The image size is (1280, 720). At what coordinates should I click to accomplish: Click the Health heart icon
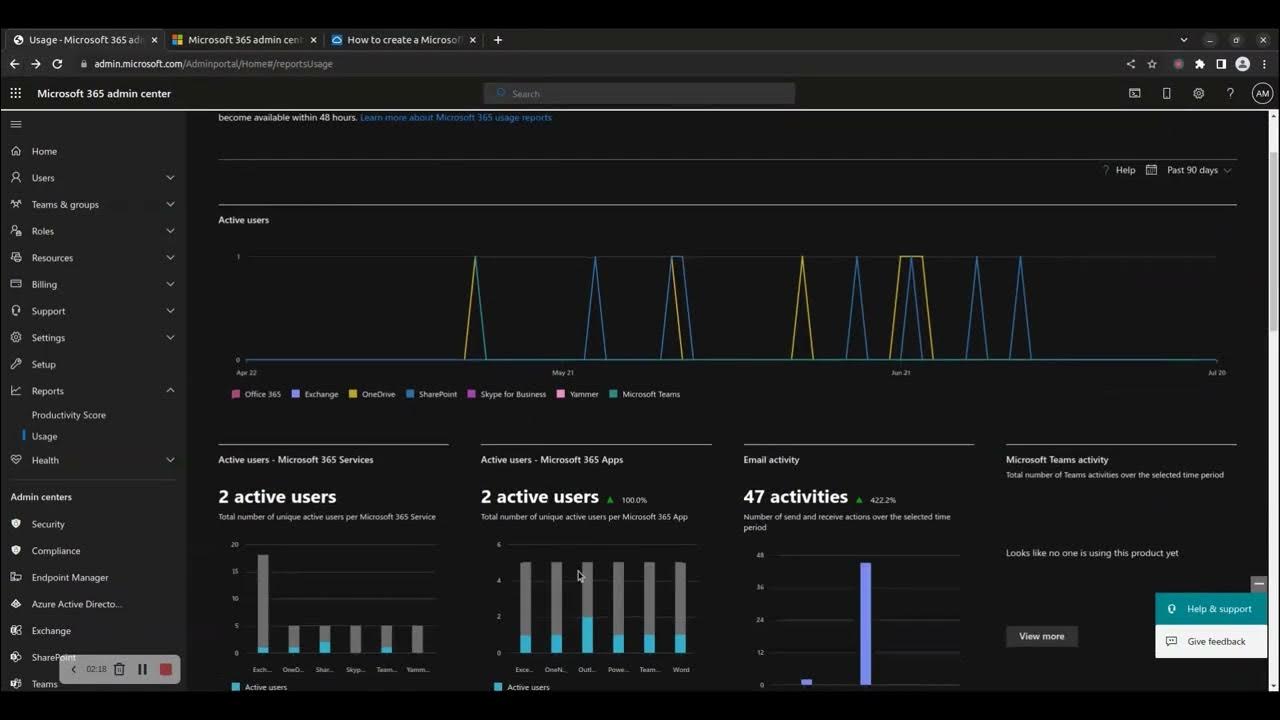pos(16,460)
